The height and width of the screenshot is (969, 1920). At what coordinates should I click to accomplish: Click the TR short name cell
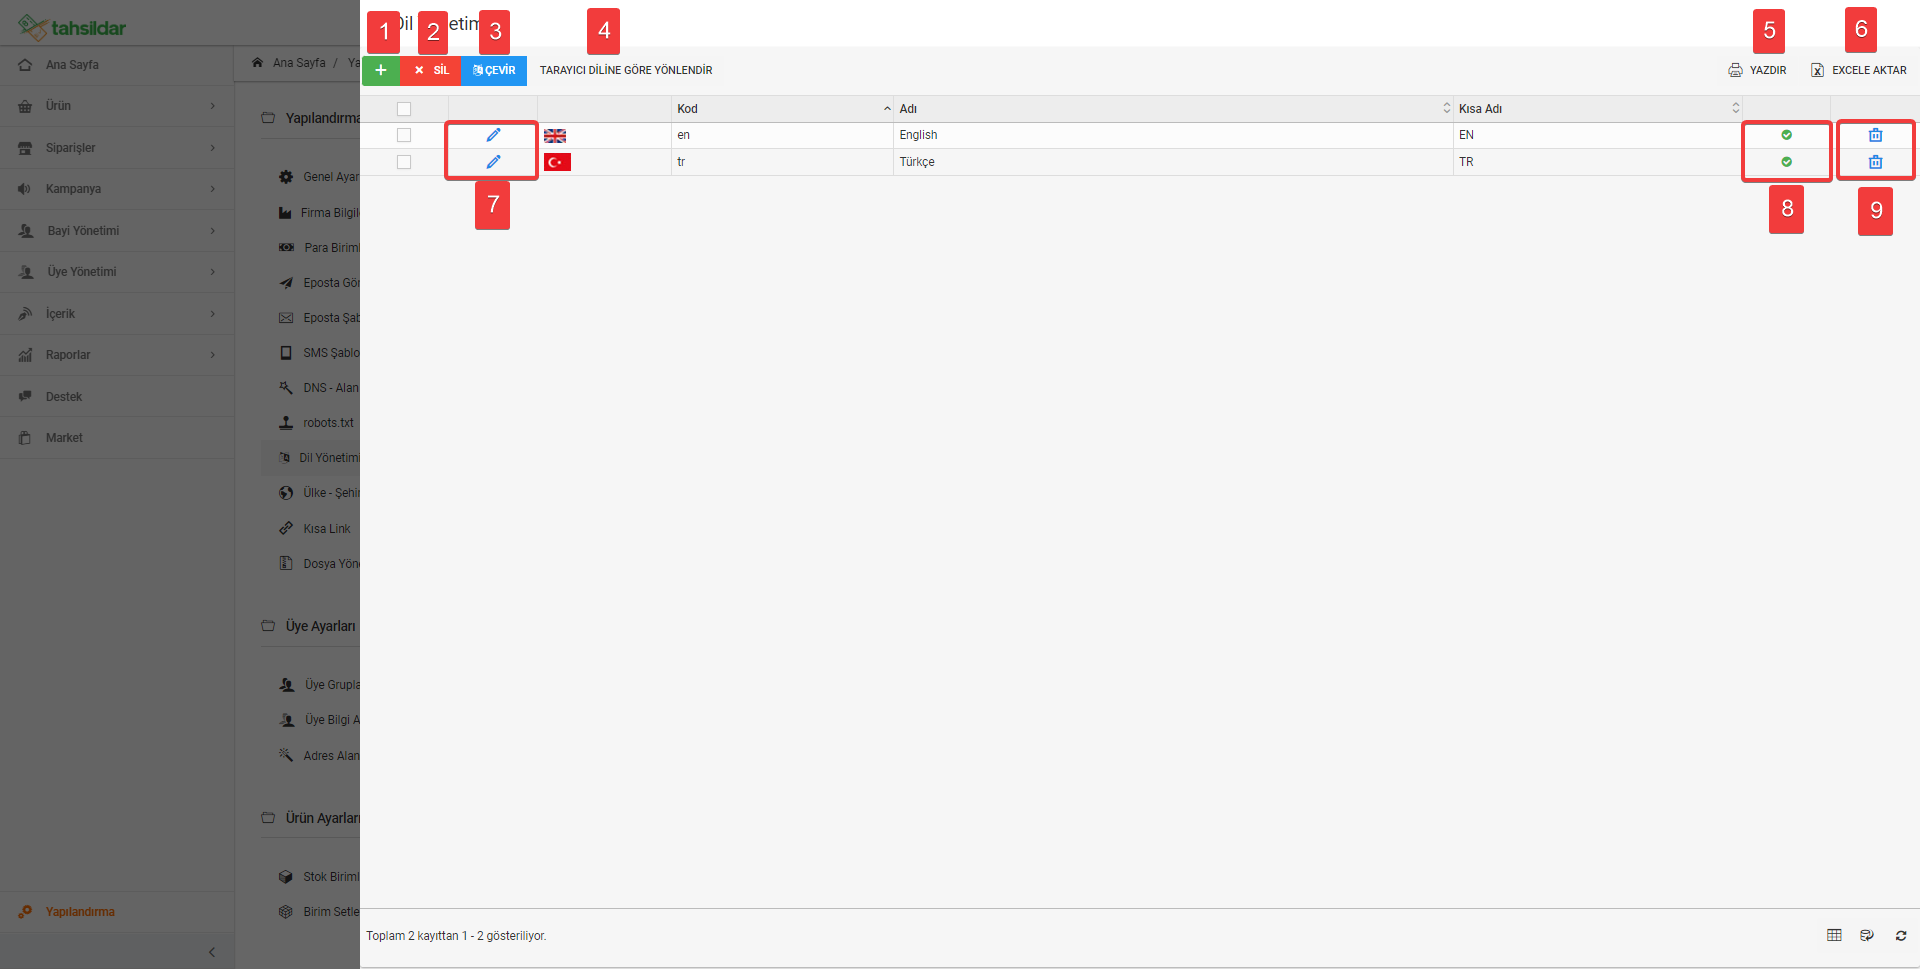click(1598, 162)
